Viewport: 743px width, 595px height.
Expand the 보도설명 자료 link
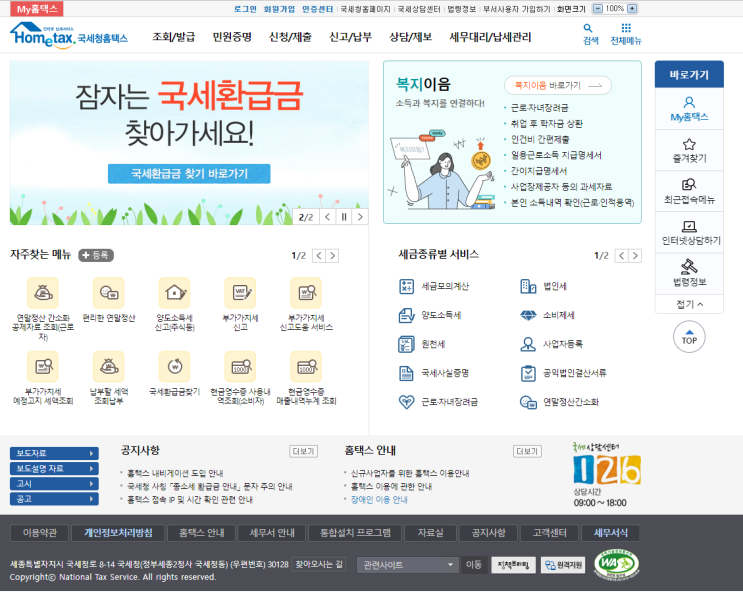[x=54, y=469]
